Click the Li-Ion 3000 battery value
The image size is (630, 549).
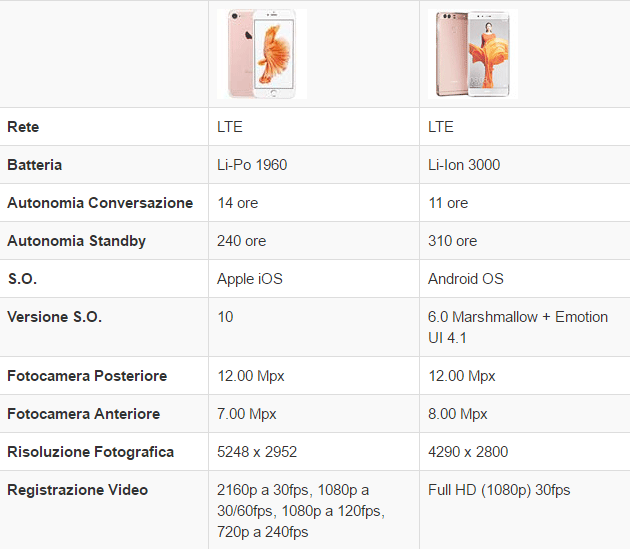click(x=464, y=165)
